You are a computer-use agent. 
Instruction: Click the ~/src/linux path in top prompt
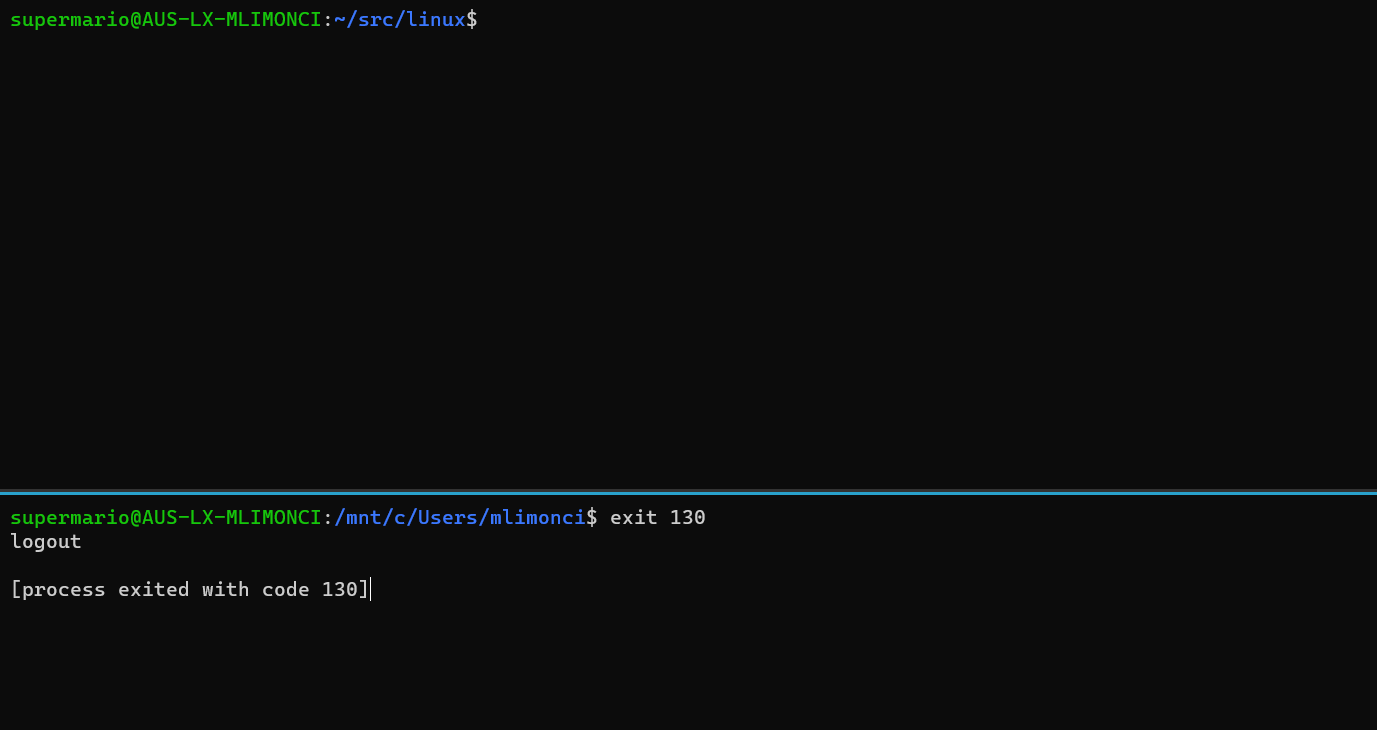400,19
